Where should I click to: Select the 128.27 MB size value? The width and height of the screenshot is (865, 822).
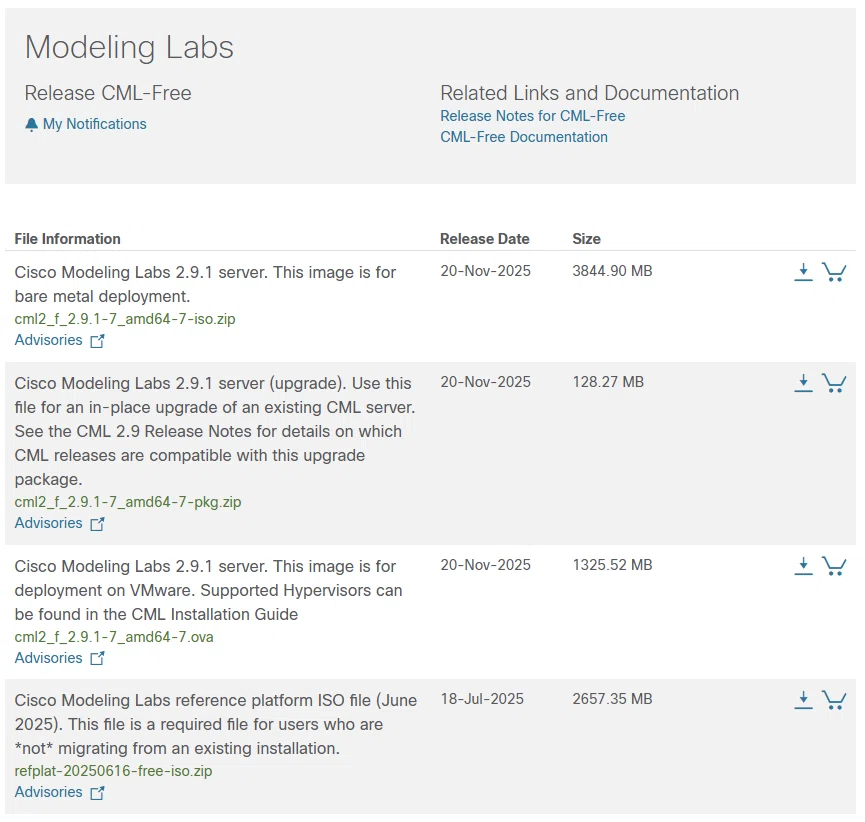coord(608,382)
